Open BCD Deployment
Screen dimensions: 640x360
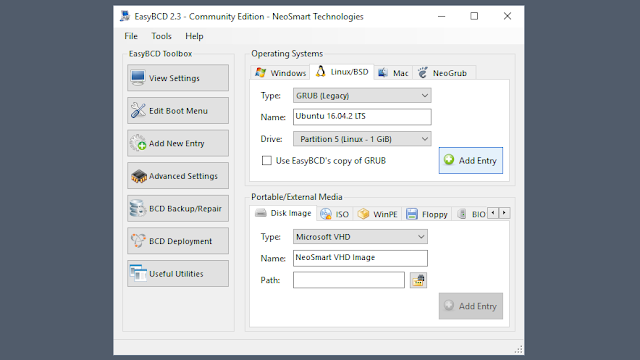(178, 241)
